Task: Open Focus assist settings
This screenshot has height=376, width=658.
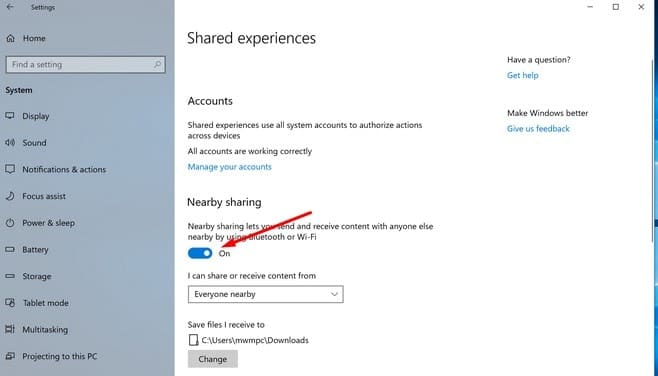Action: 44,196
